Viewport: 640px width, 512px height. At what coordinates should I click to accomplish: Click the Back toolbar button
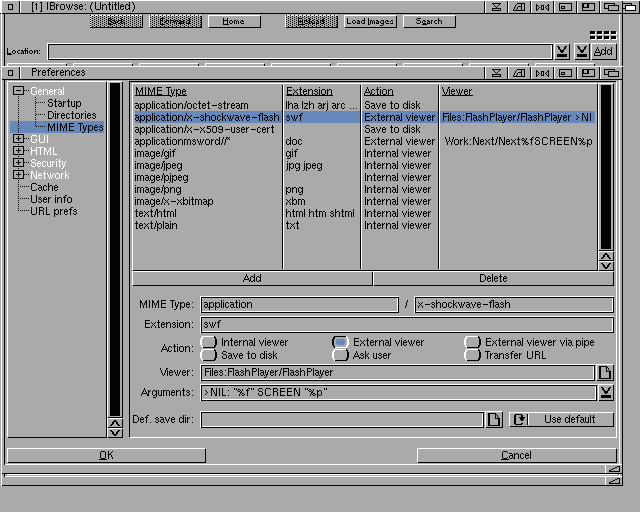click(x=117, y=21)
